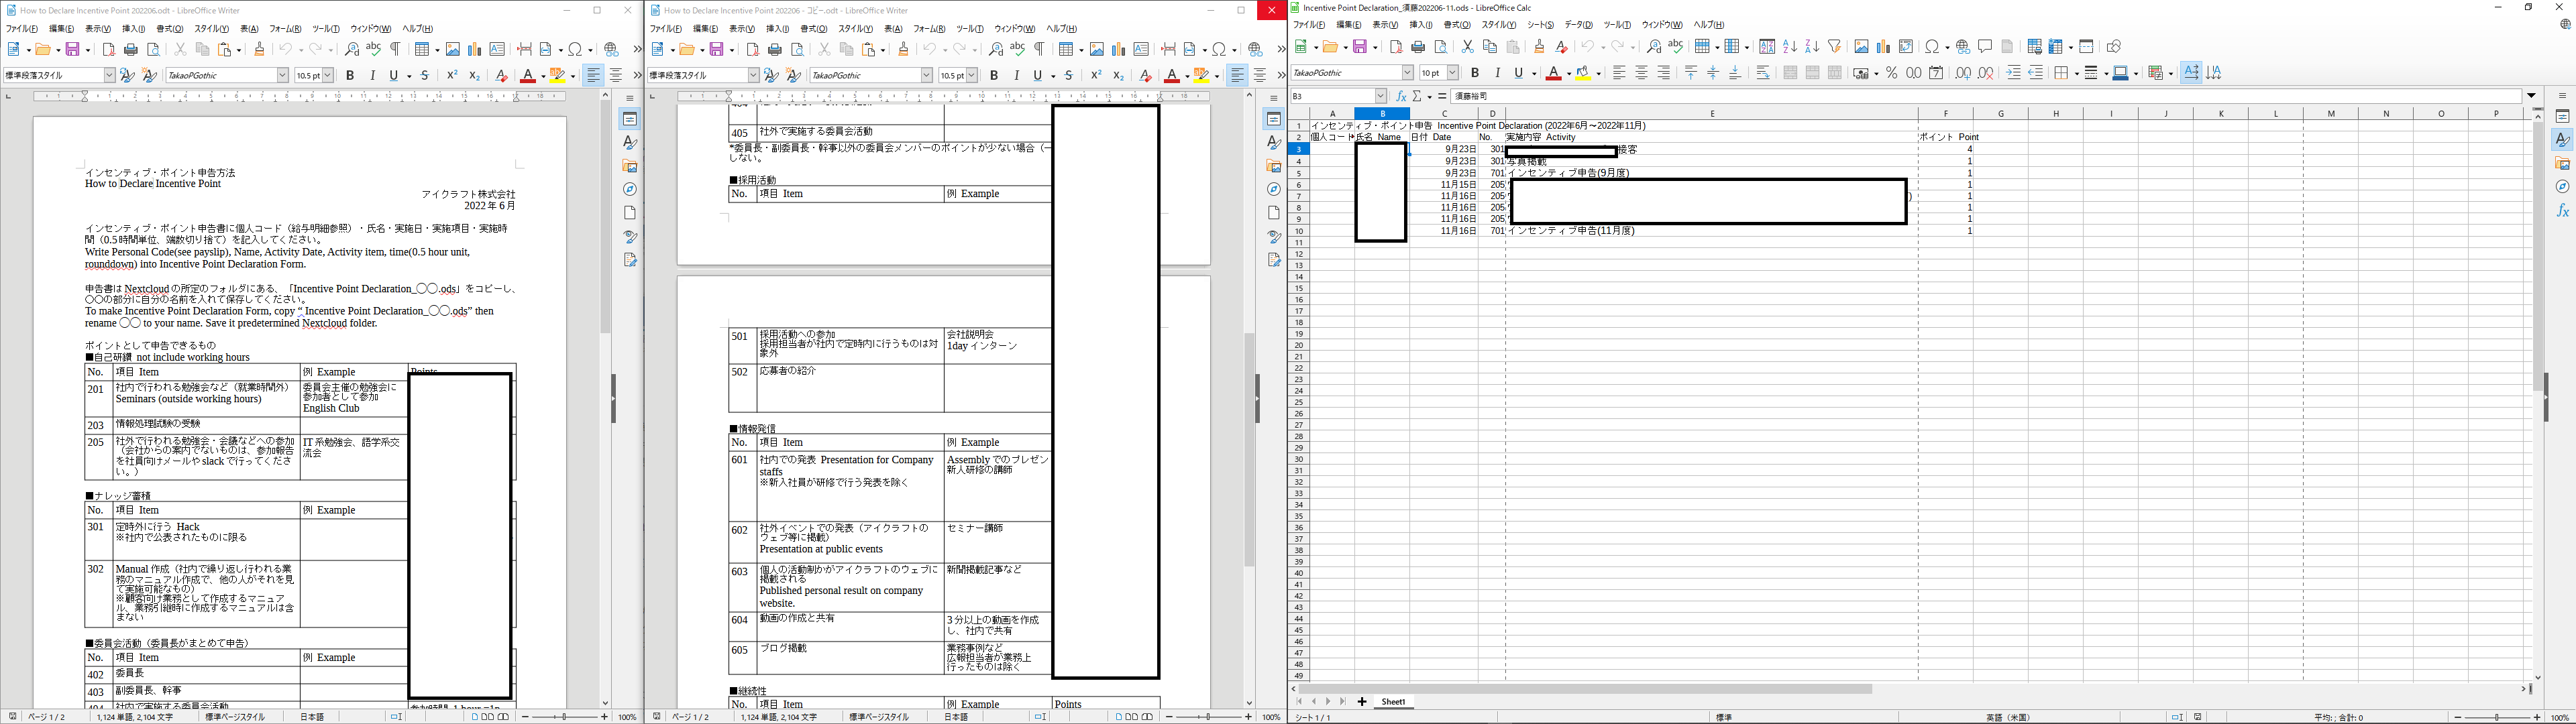Print the left Writer document
This screenshot has height=724, width=2576.
[131, 49]
